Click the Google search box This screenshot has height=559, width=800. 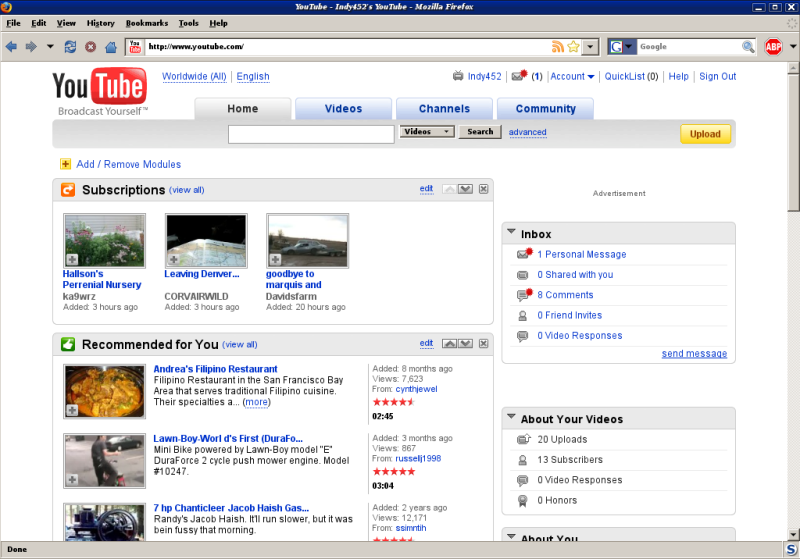[x=689, y=47]
